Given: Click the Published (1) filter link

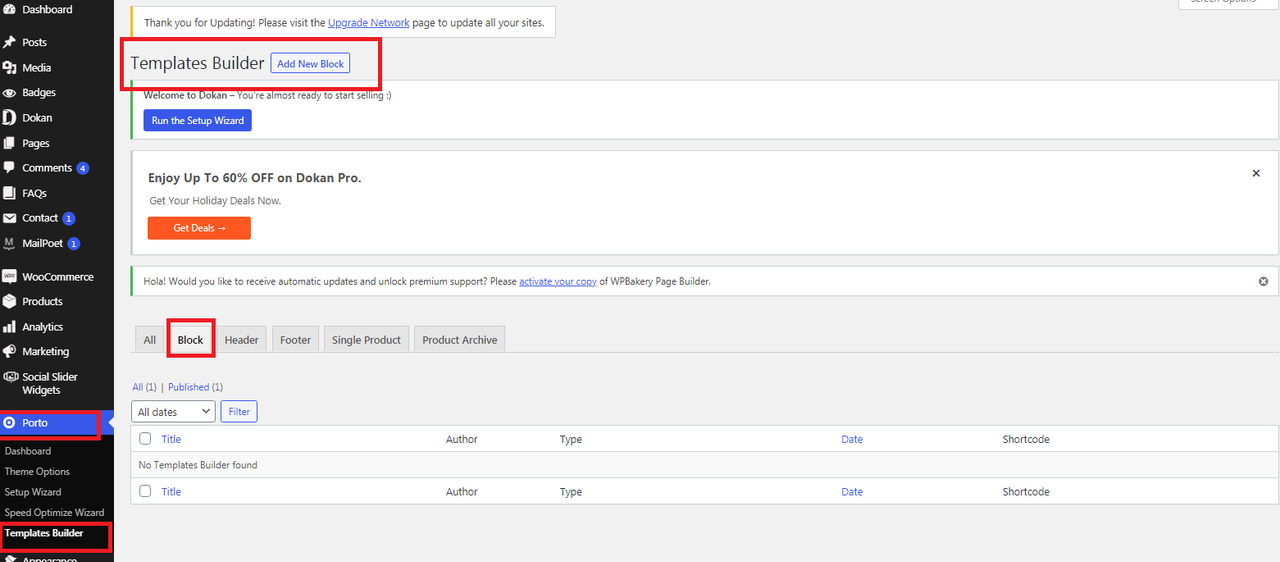Looking at the screenshot, I should 195,387.
